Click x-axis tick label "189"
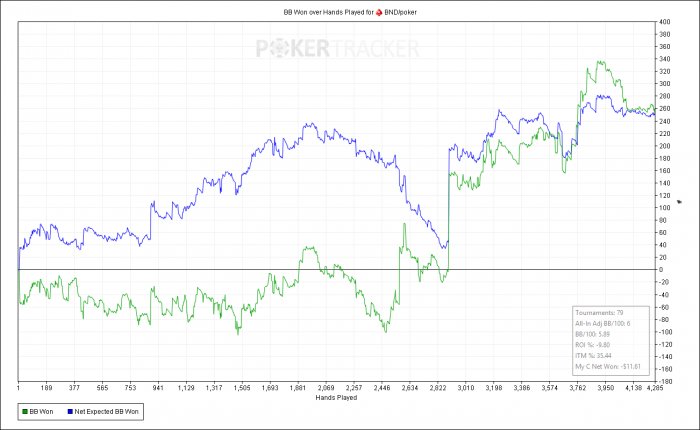This screenshot has width=700, height=430. click(46, 388)
